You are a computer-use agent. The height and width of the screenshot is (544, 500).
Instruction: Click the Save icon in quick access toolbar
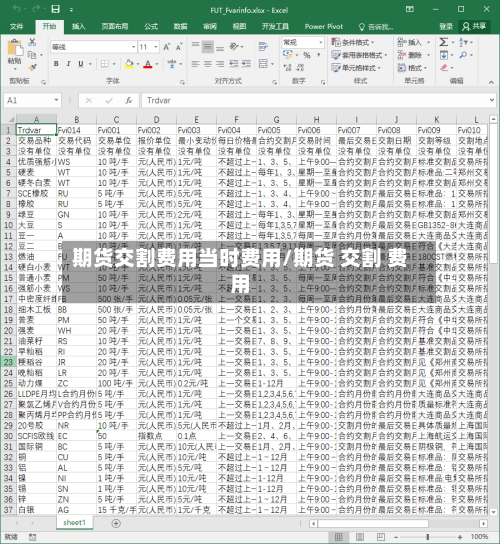tap(56, 9)
